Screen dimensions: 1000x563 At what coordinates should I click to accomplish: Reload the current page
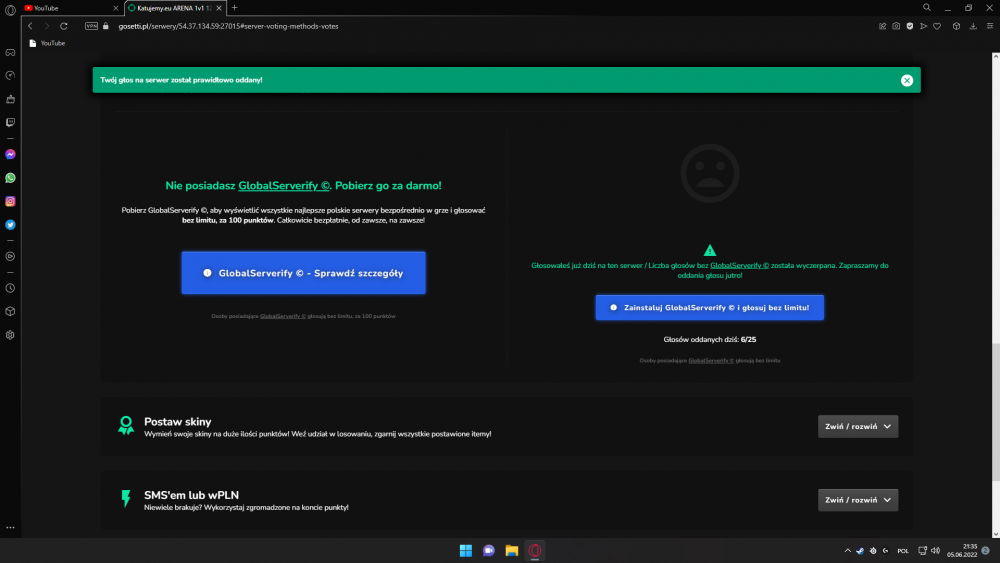coord(64,26)
